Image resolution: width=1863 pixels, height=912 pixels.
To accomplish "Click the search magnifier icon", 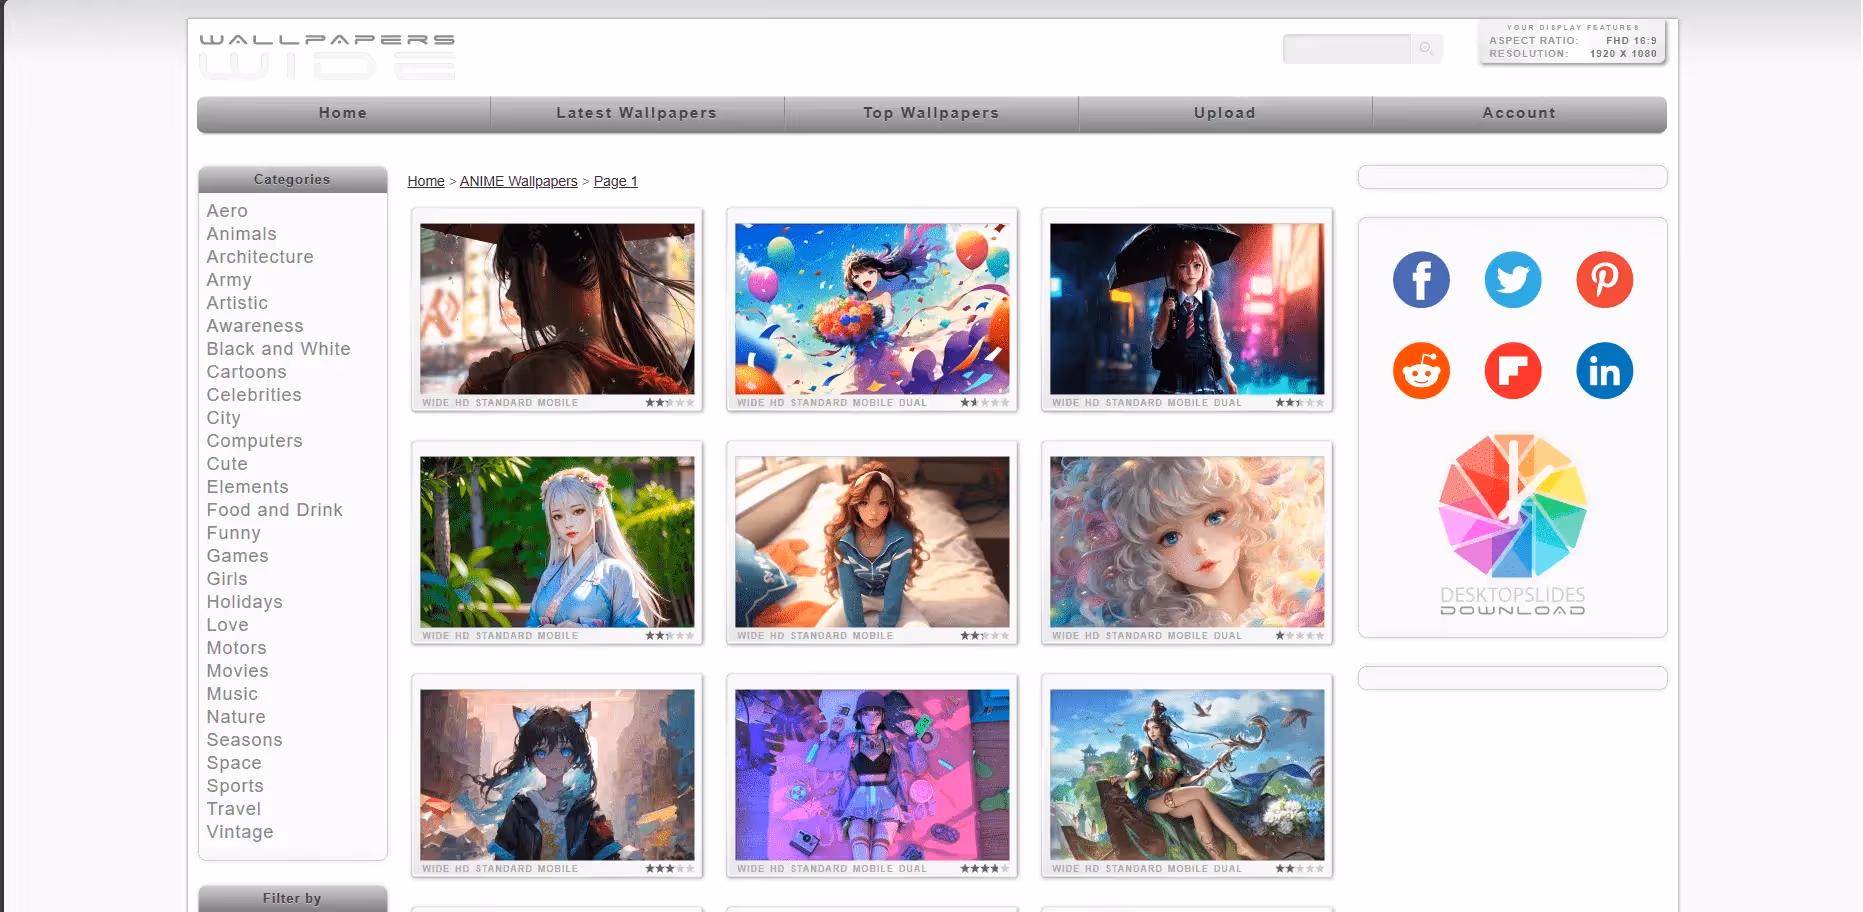I will coord(1426,49).
